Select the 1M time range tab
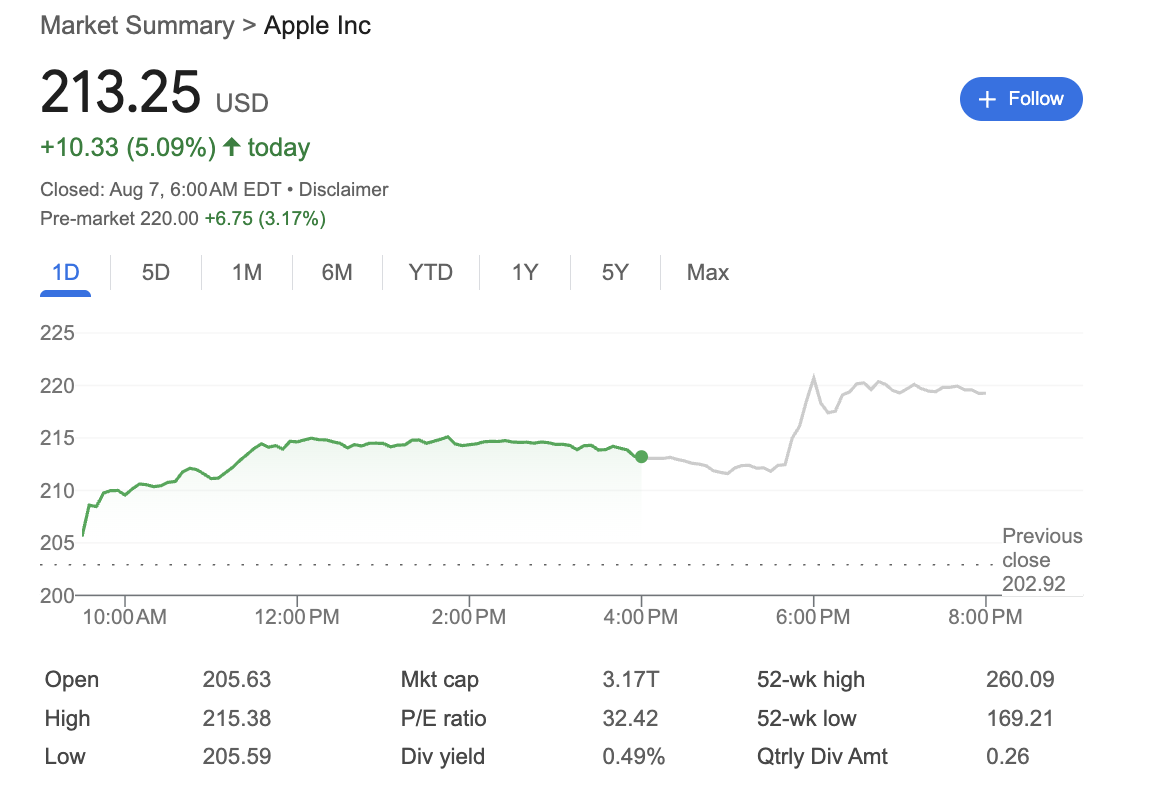The image size is (1159, 798). (246, 272)
